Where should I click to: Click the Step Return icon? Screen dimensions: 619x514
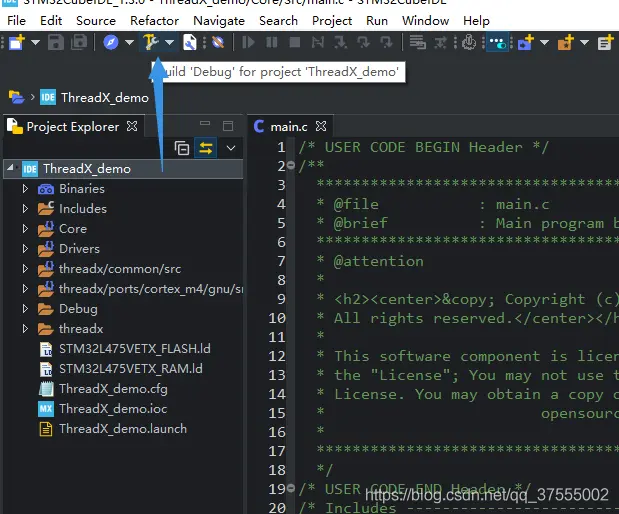[x=386, y=42]
